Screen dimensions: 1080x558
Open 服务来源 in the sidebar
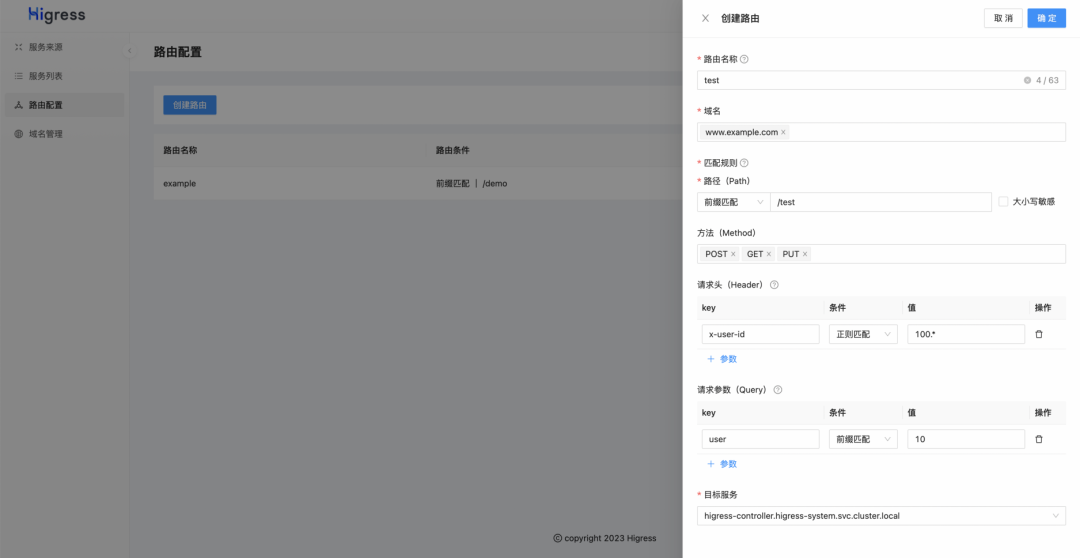coord(46,47)
